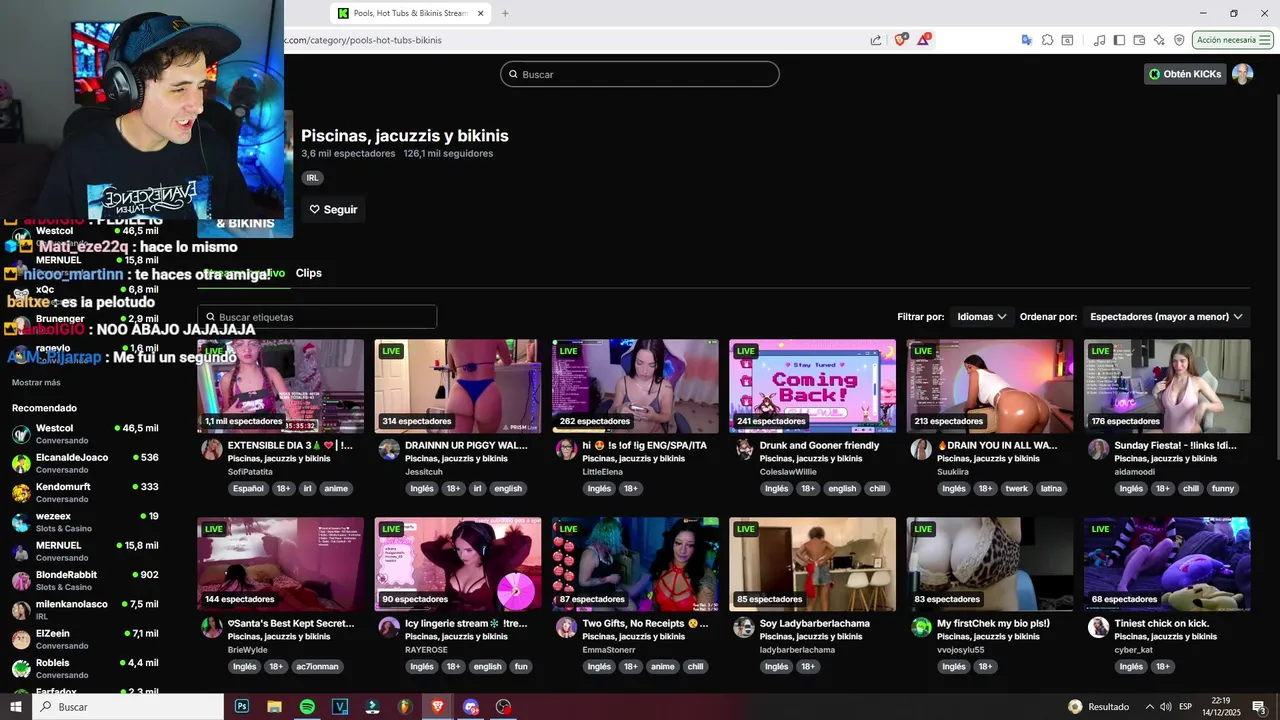The width and height of the screenshot is (1280, 720).
Task: Click the share page icon in address bar
Action: (x=876, y=40)
